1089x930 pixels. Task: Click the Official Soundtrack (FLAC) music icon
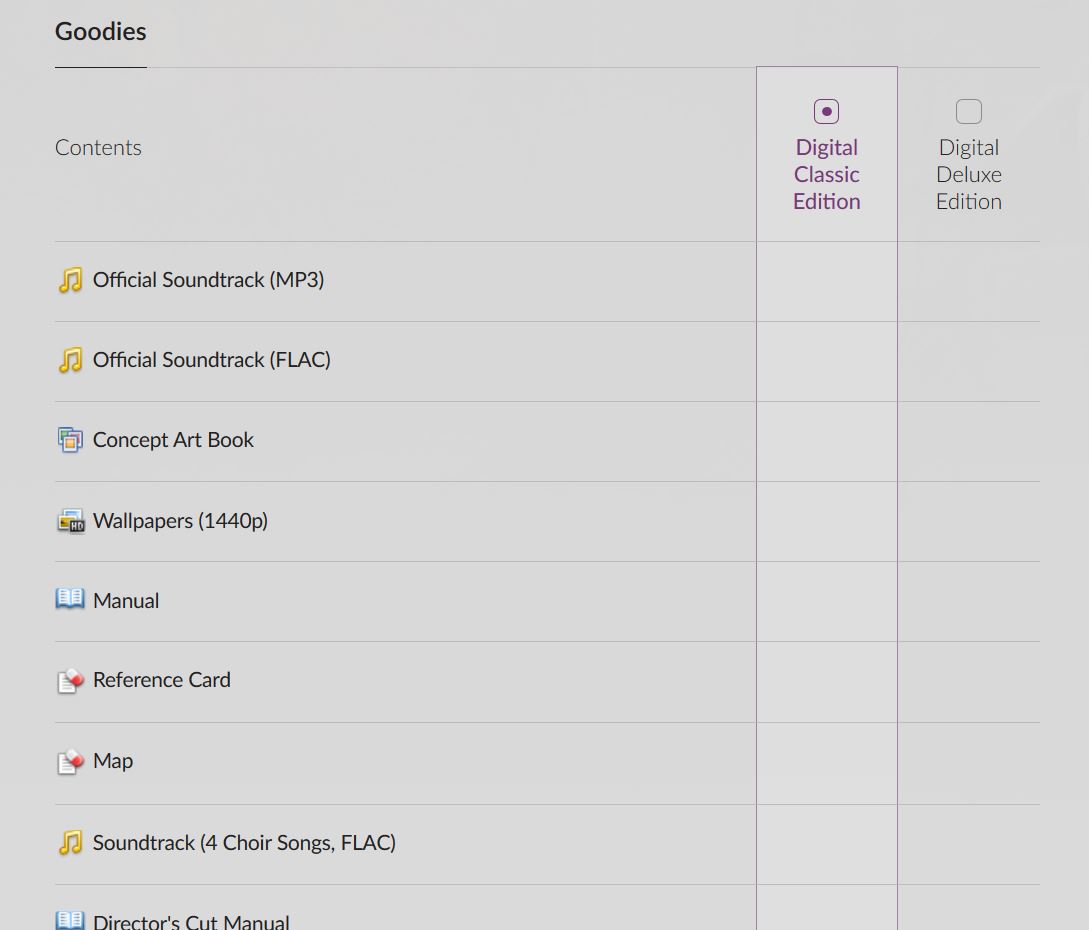click(x=70, y=360)
